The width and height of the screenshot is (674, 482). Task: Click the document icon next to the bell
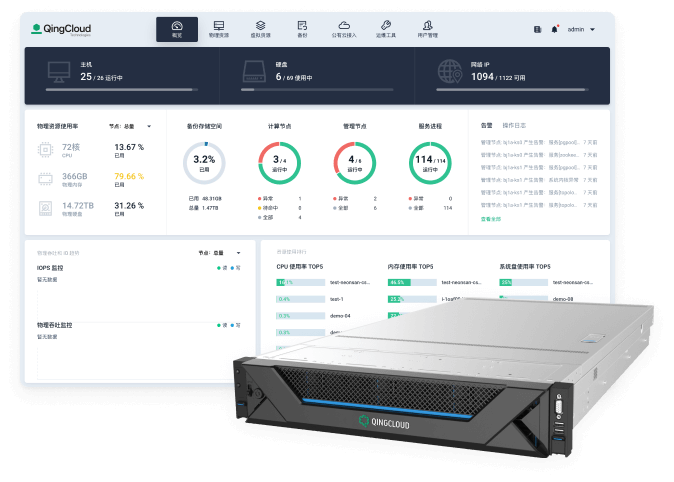[537, 29]
